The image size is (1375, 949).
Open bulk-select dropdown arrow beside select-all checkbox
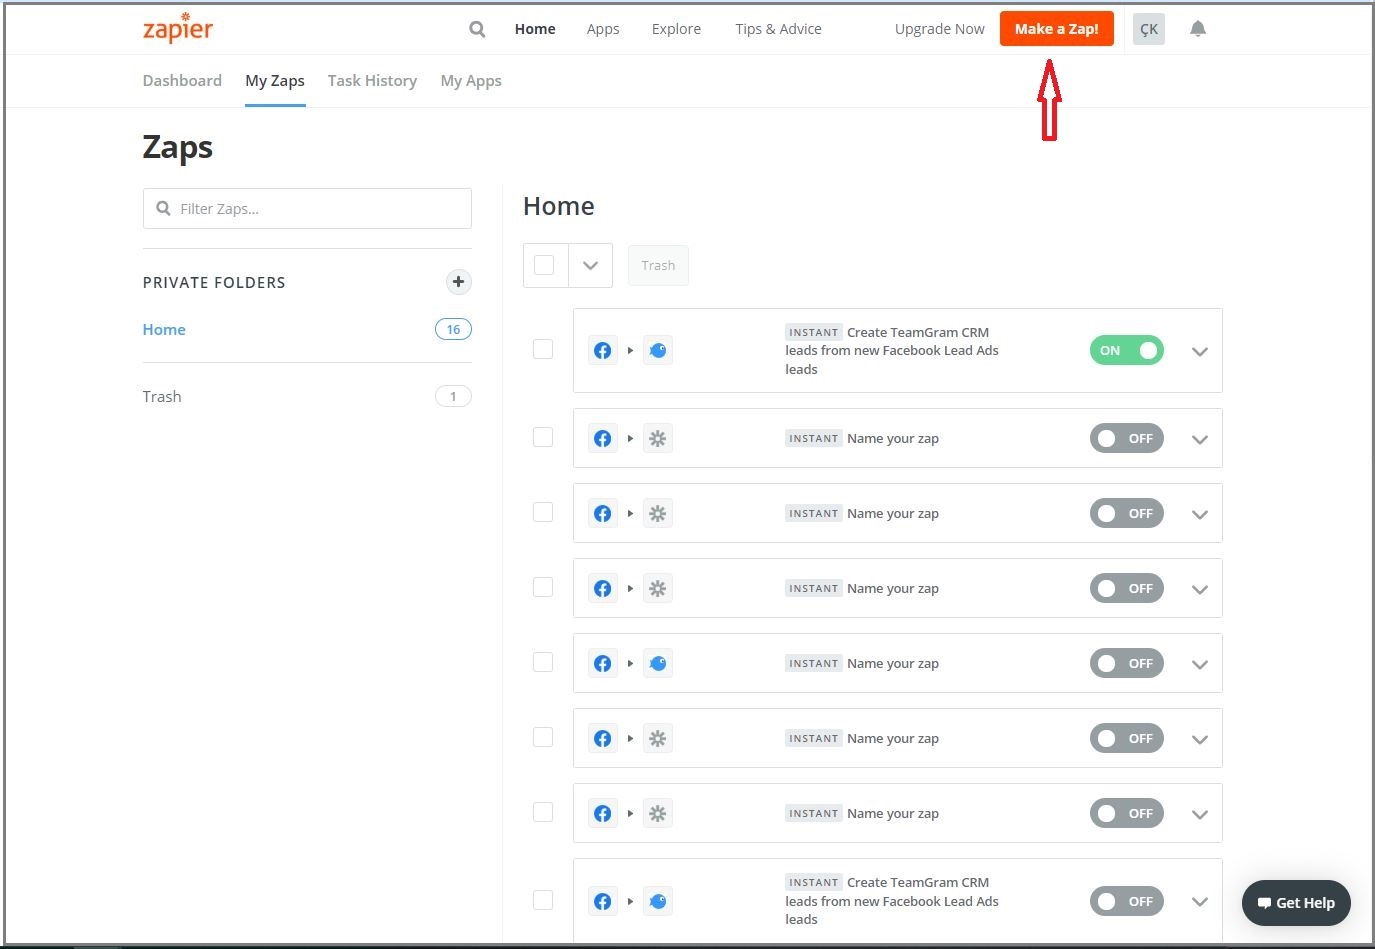pos(590,265)
